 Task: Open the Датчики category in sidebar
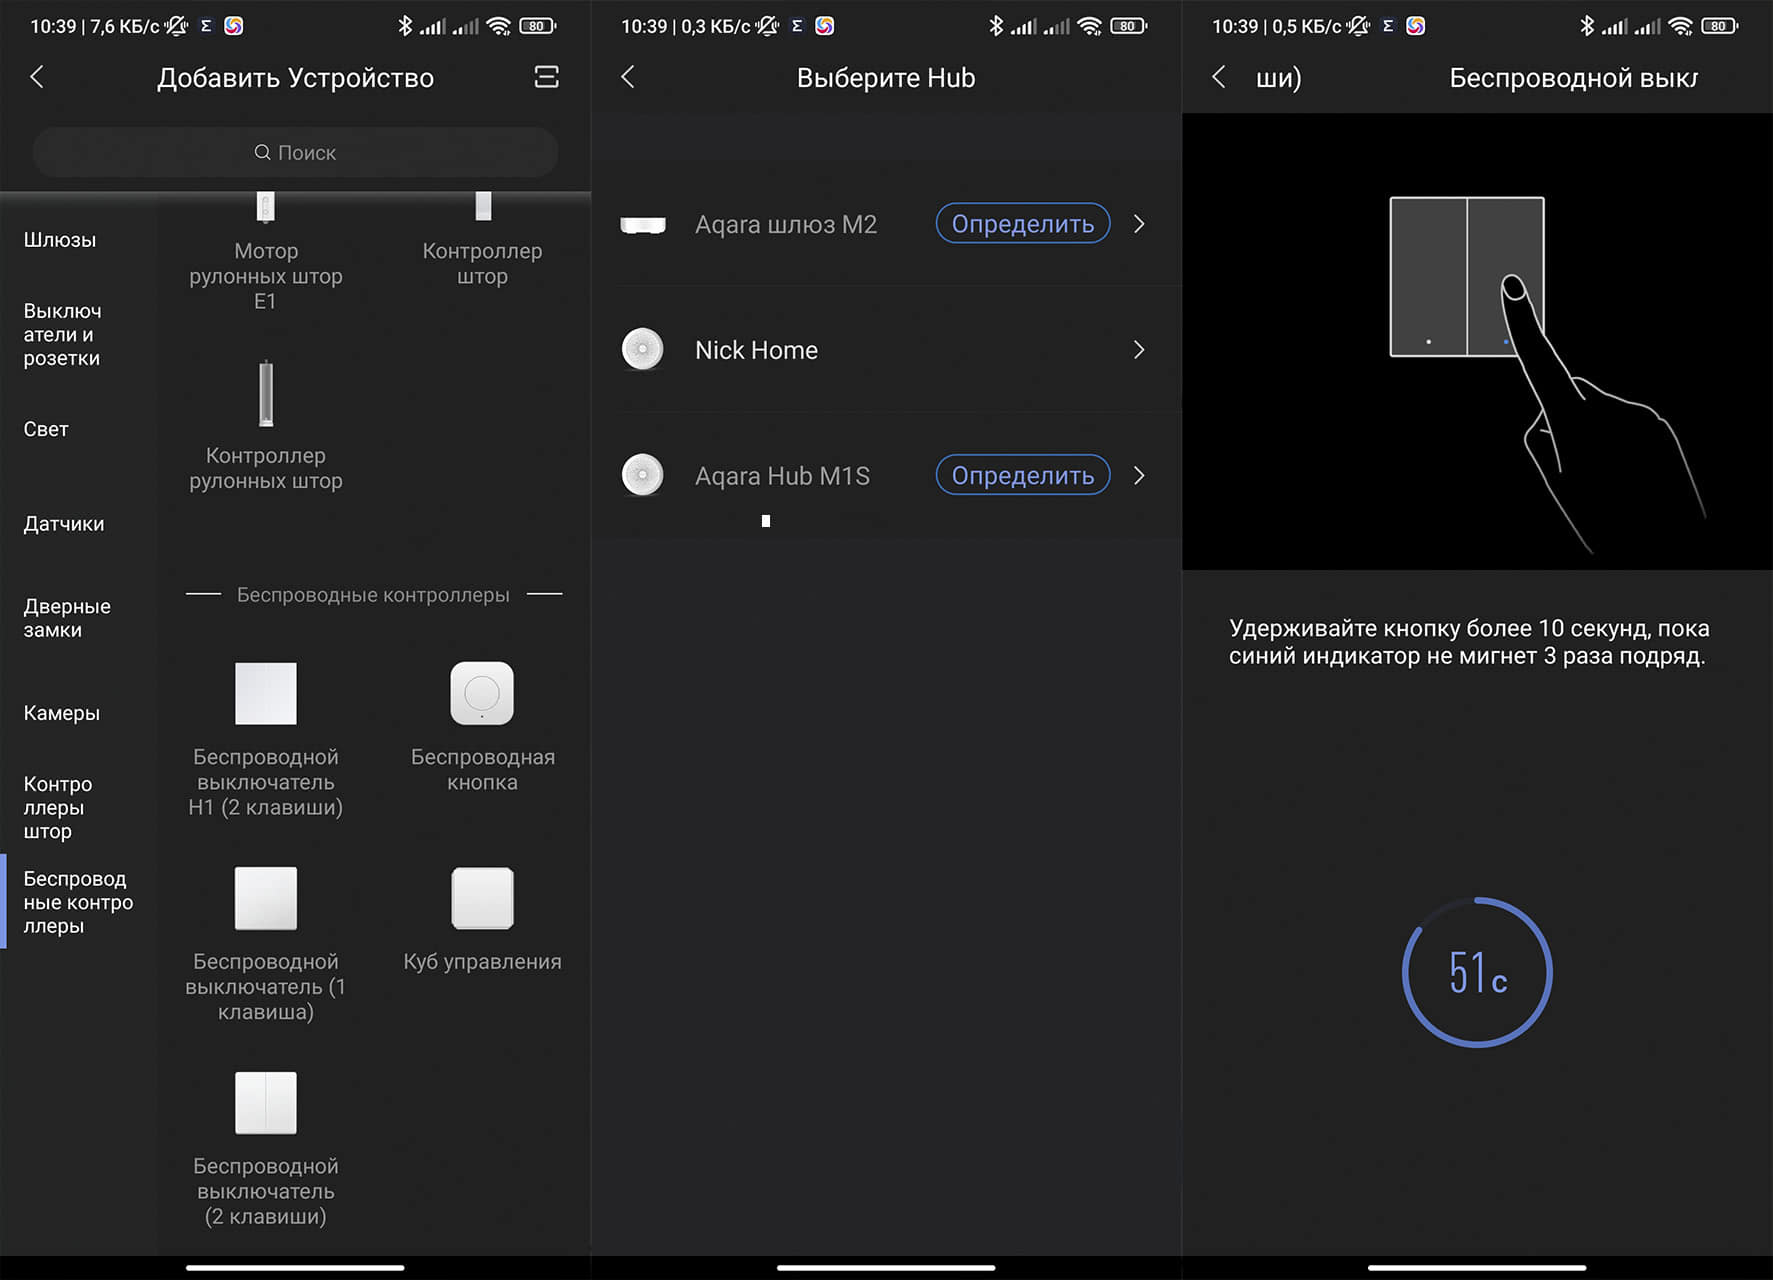click(x=64, y=524)
